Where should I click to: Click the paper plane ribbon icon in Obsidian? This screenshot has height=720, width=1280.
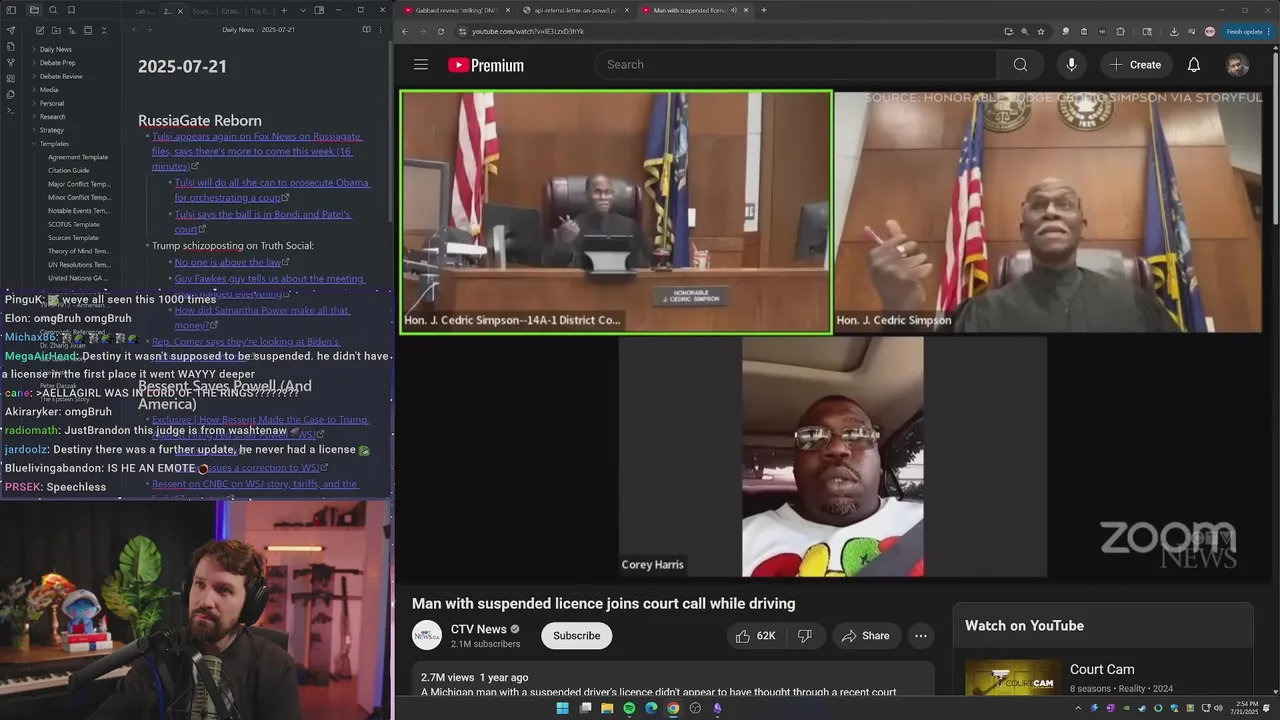tap(11, 30)
